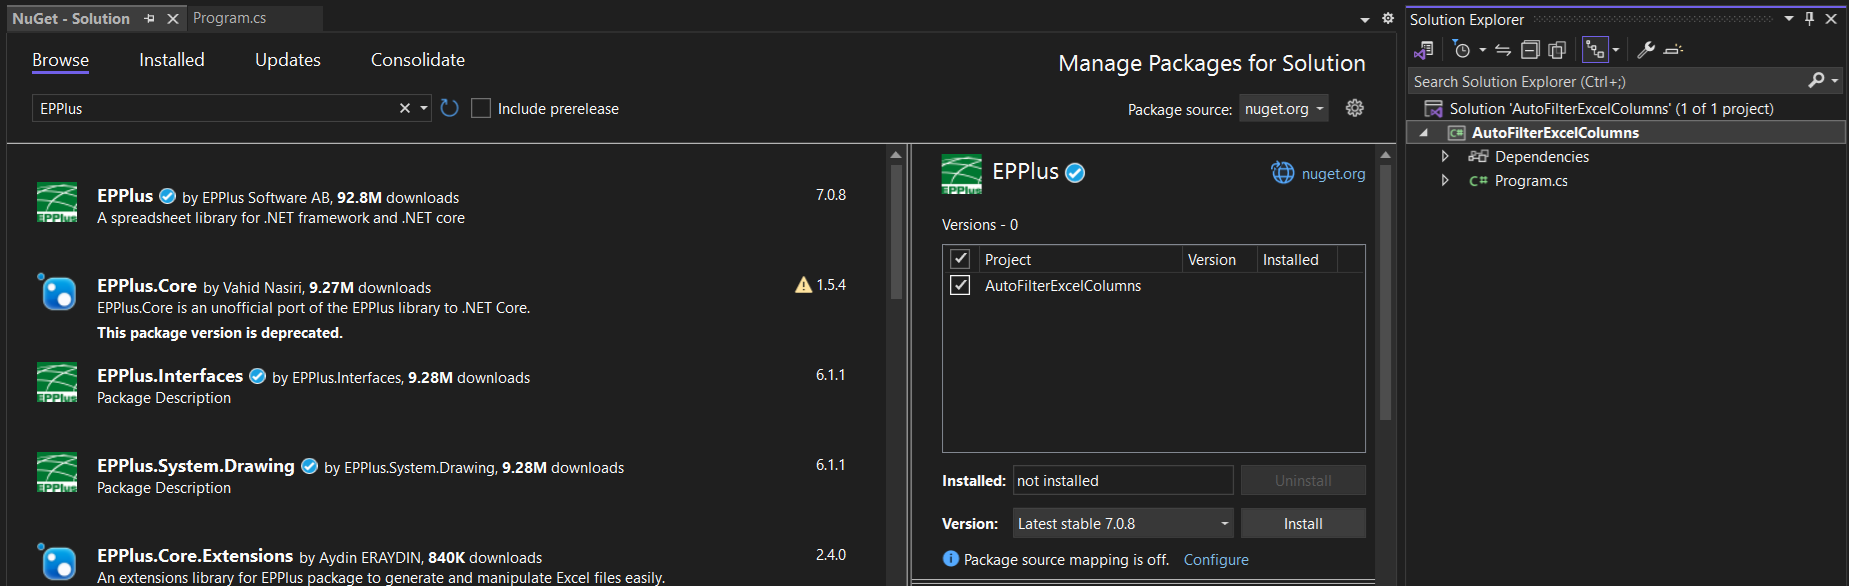Click package list scroll up arrow

pos(896,154)
